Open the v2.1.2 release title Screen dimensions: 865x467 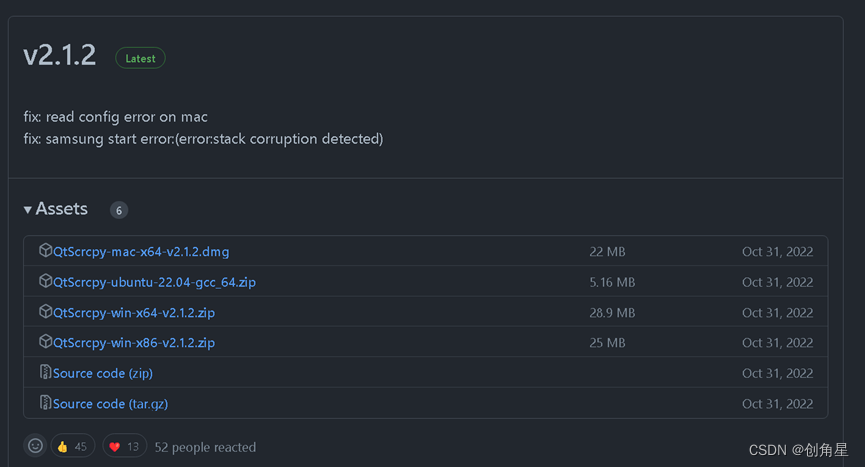[60, 56]
